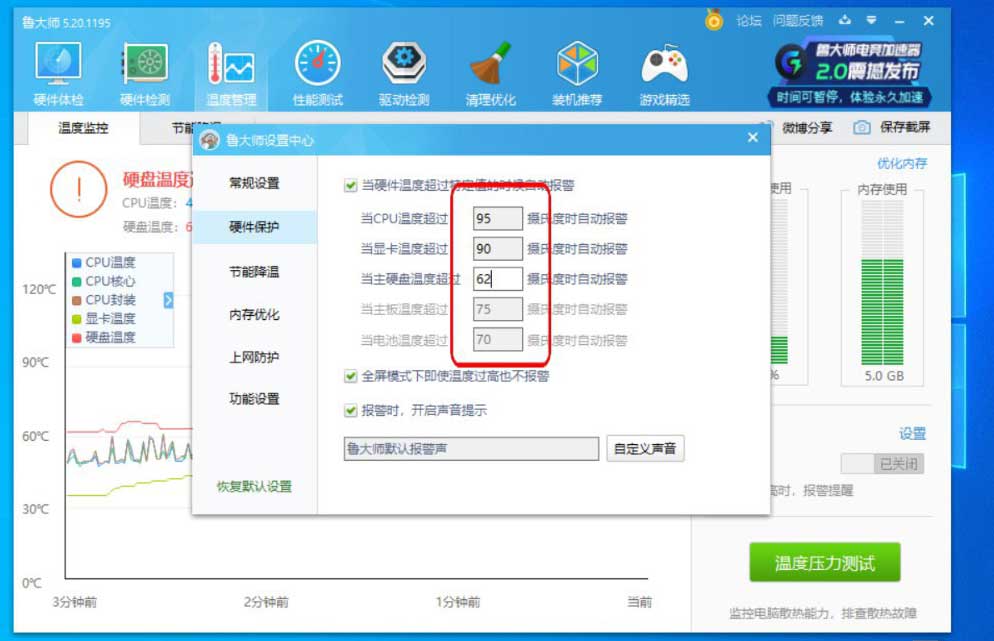Click the 电竞加速器 2.0 promotion banner
The width and height of the screenshot is (994, 641).
[x=851, y=73]
